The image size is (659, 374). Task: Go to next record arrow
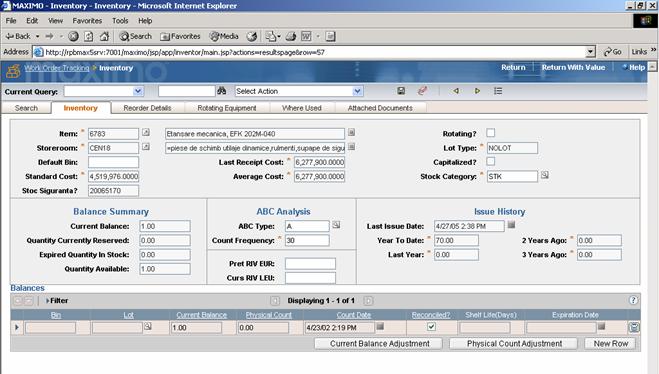(477, 91)
